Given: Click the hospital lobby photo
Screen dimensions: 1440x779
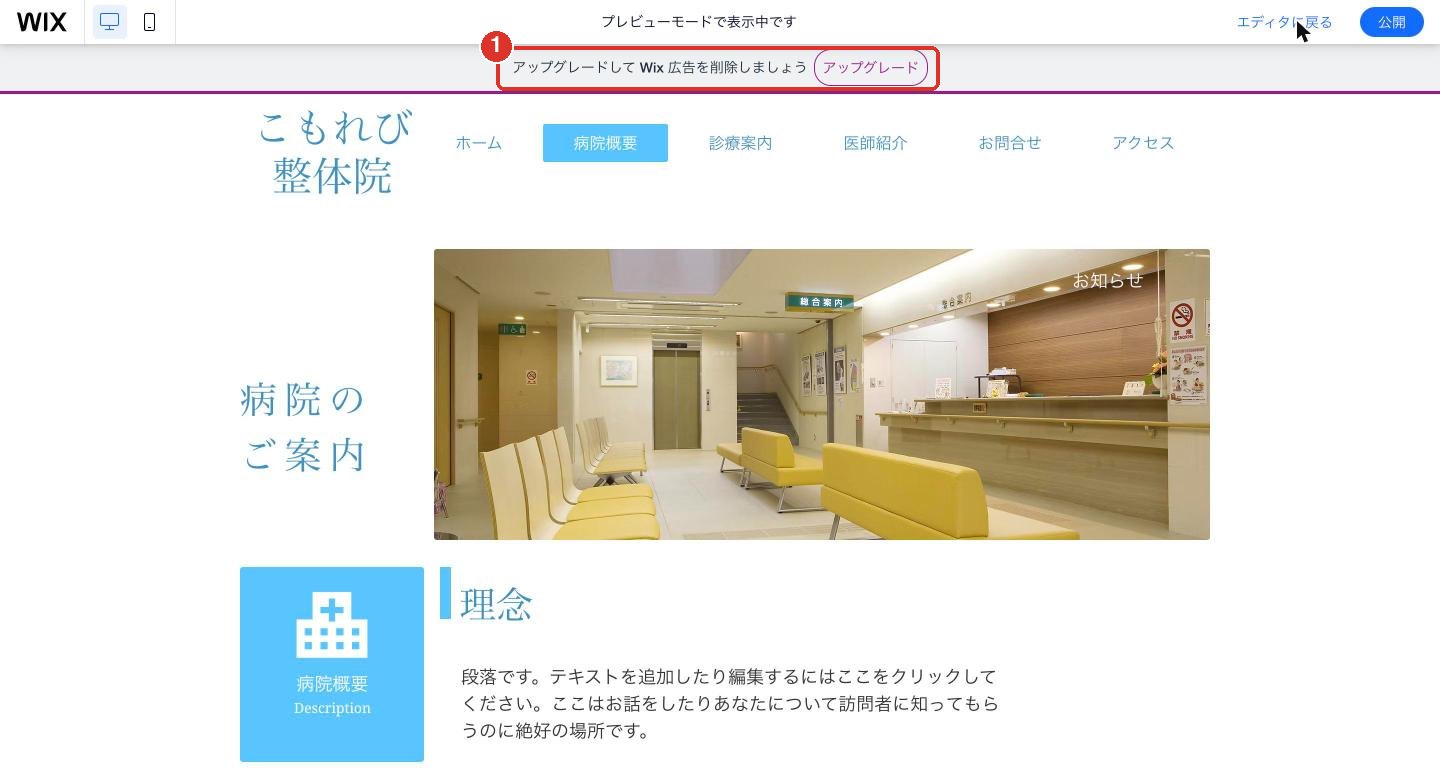Looking at the screenshot, I should [x=822, y=394].
